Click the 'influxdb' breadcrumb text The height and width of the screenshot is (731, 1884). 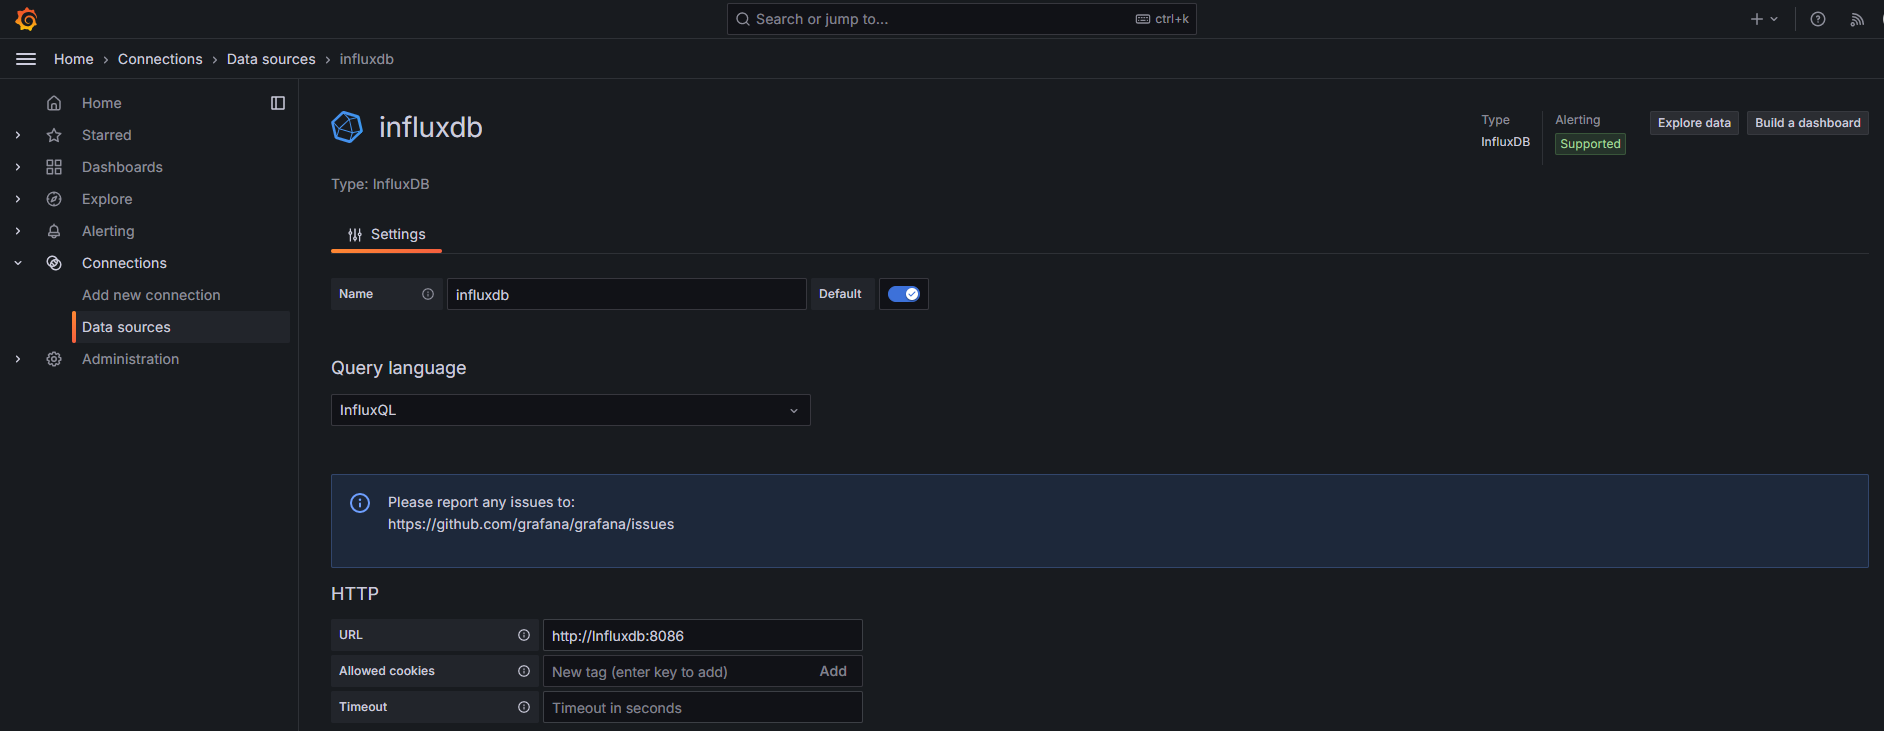[x=366, y=59]
